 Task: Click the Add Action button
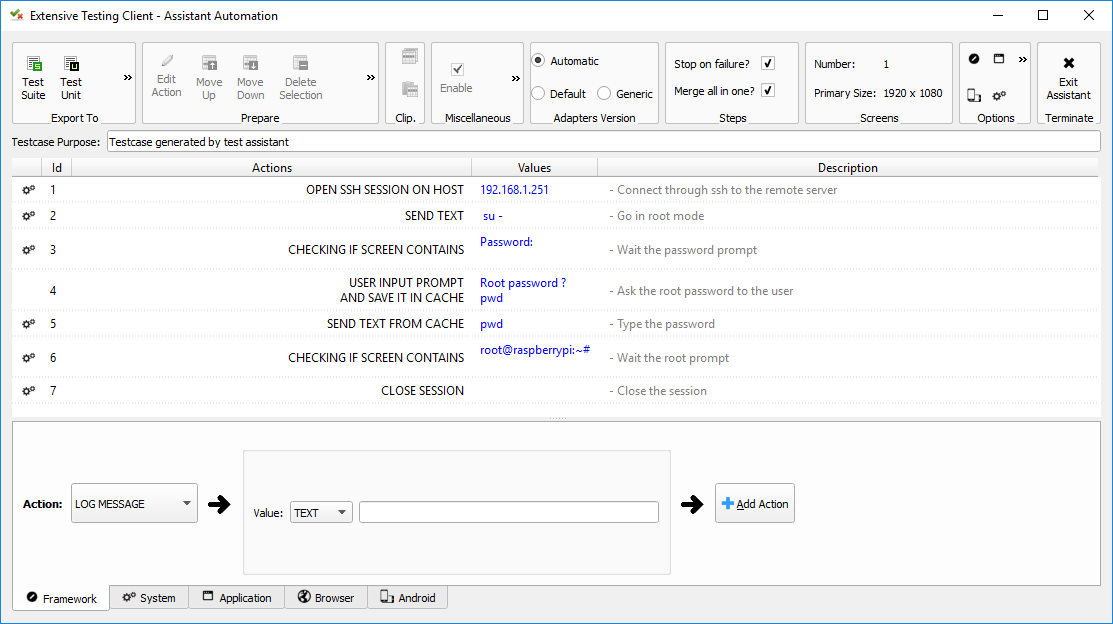coord(755,503)
